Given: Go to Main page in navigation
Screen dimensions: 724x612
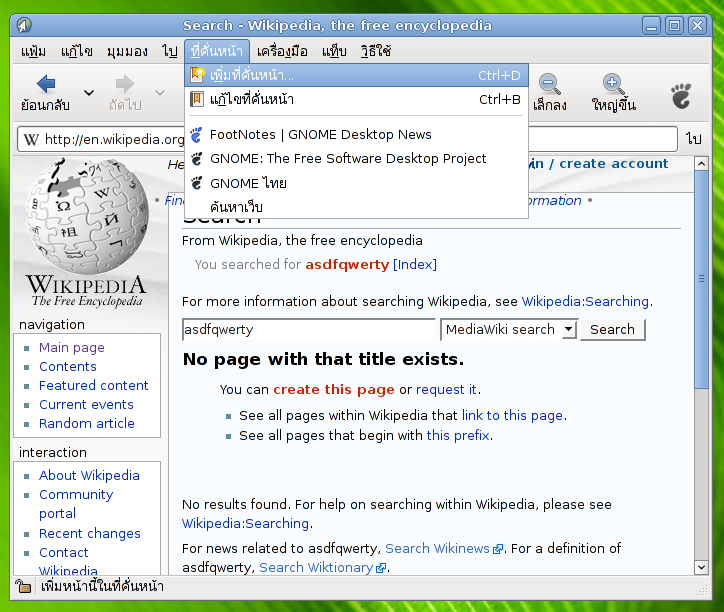Looking at the screenshot, I should [72, 347].
